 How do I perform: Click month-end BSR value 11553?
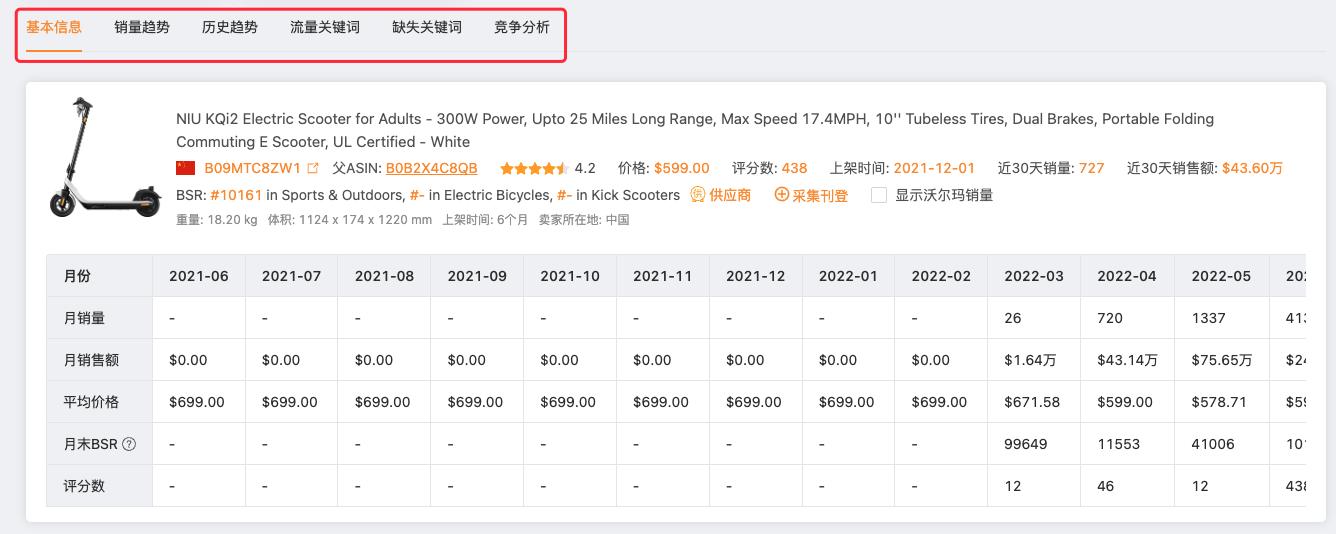pyautogui.click(x=1119, y=444)
